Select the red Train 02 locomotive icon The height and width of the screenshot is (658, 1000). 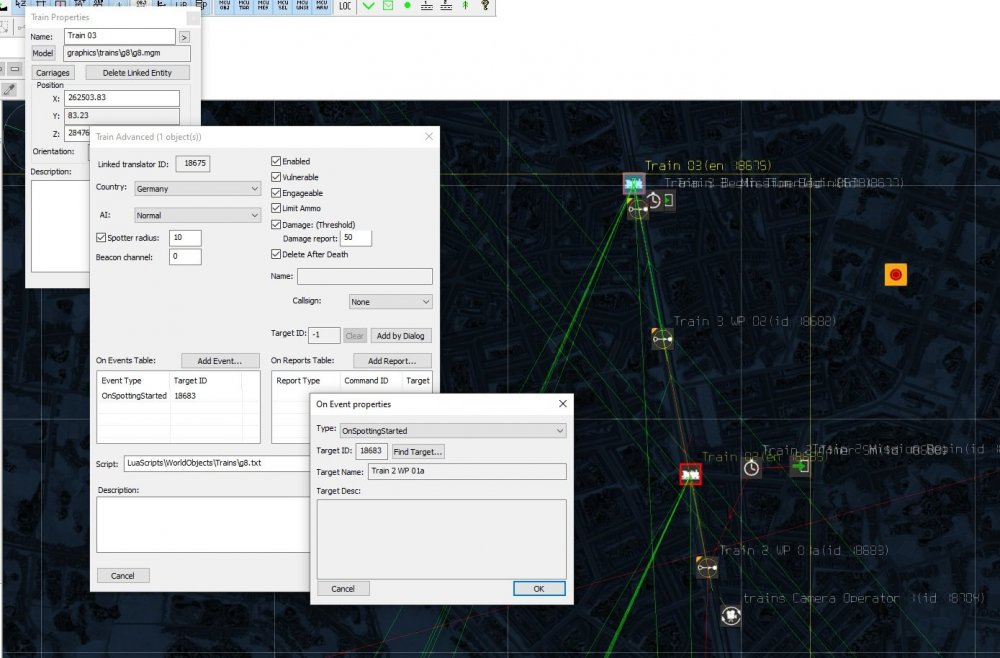(x=690, y=474)
